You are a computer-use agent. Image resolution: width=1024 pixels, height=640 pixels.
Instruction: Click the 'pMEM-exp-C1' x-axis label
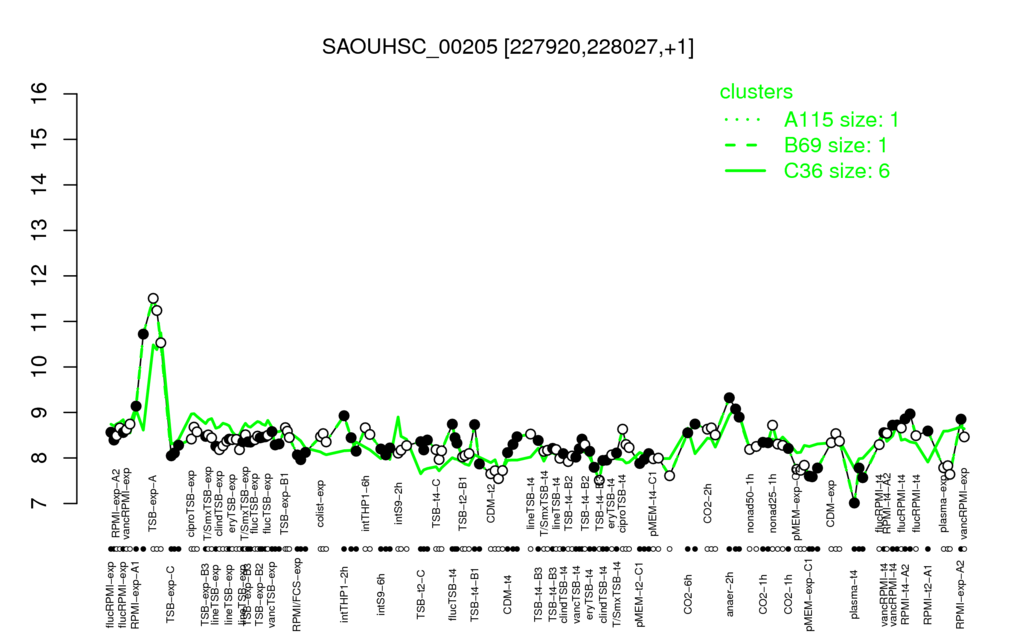pos(810,594)
